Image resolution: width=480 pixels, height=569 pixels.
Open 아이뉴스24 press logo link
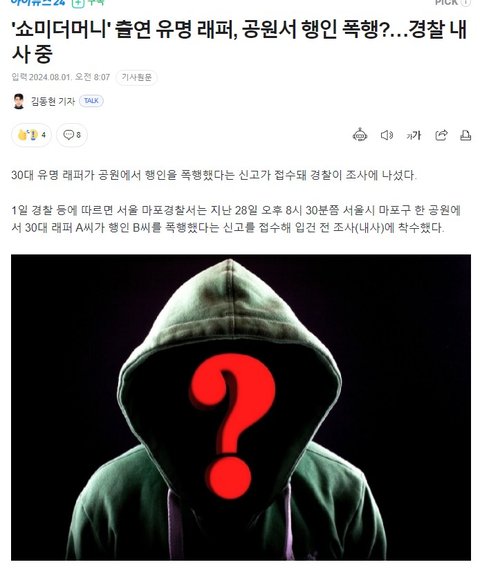[38, 3]
